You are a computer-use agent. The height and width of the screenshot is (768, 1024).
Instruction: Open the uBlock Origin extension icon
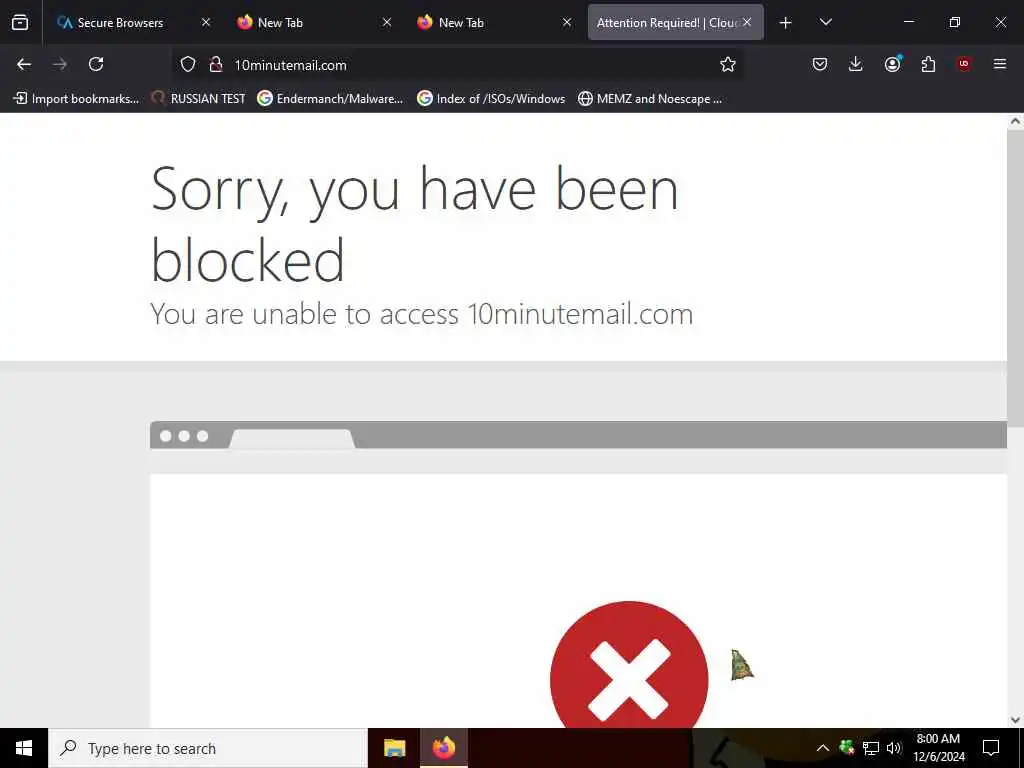click(x=964, y=64)
